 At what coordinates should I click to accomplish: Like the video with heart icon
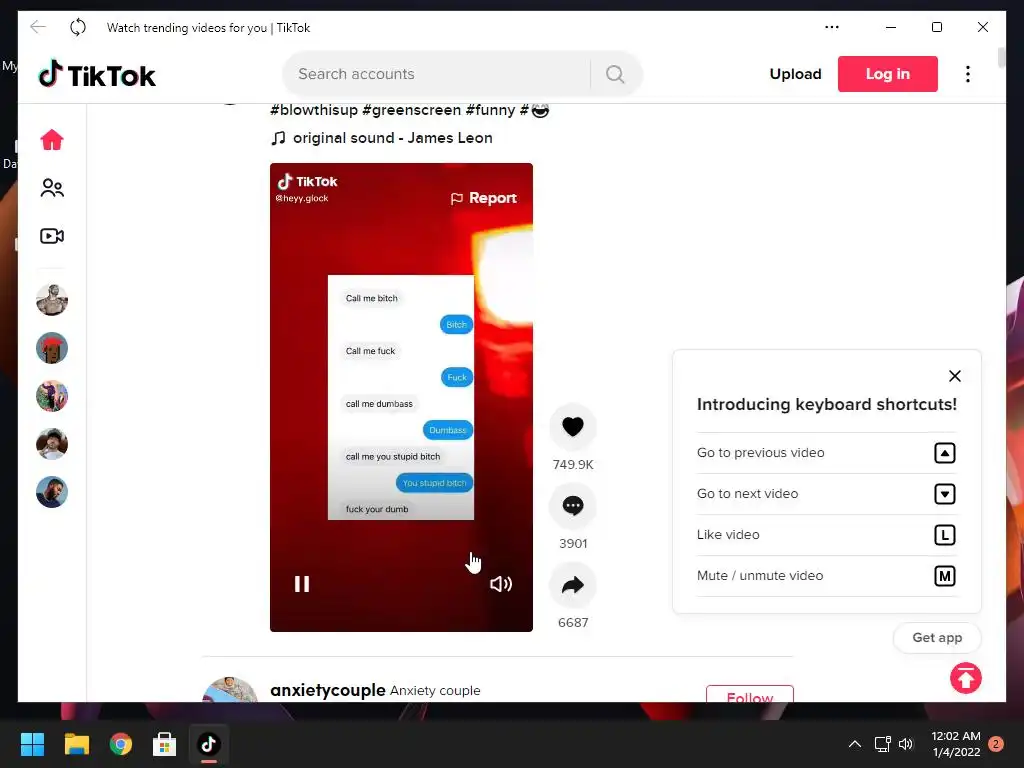[573, 426]
